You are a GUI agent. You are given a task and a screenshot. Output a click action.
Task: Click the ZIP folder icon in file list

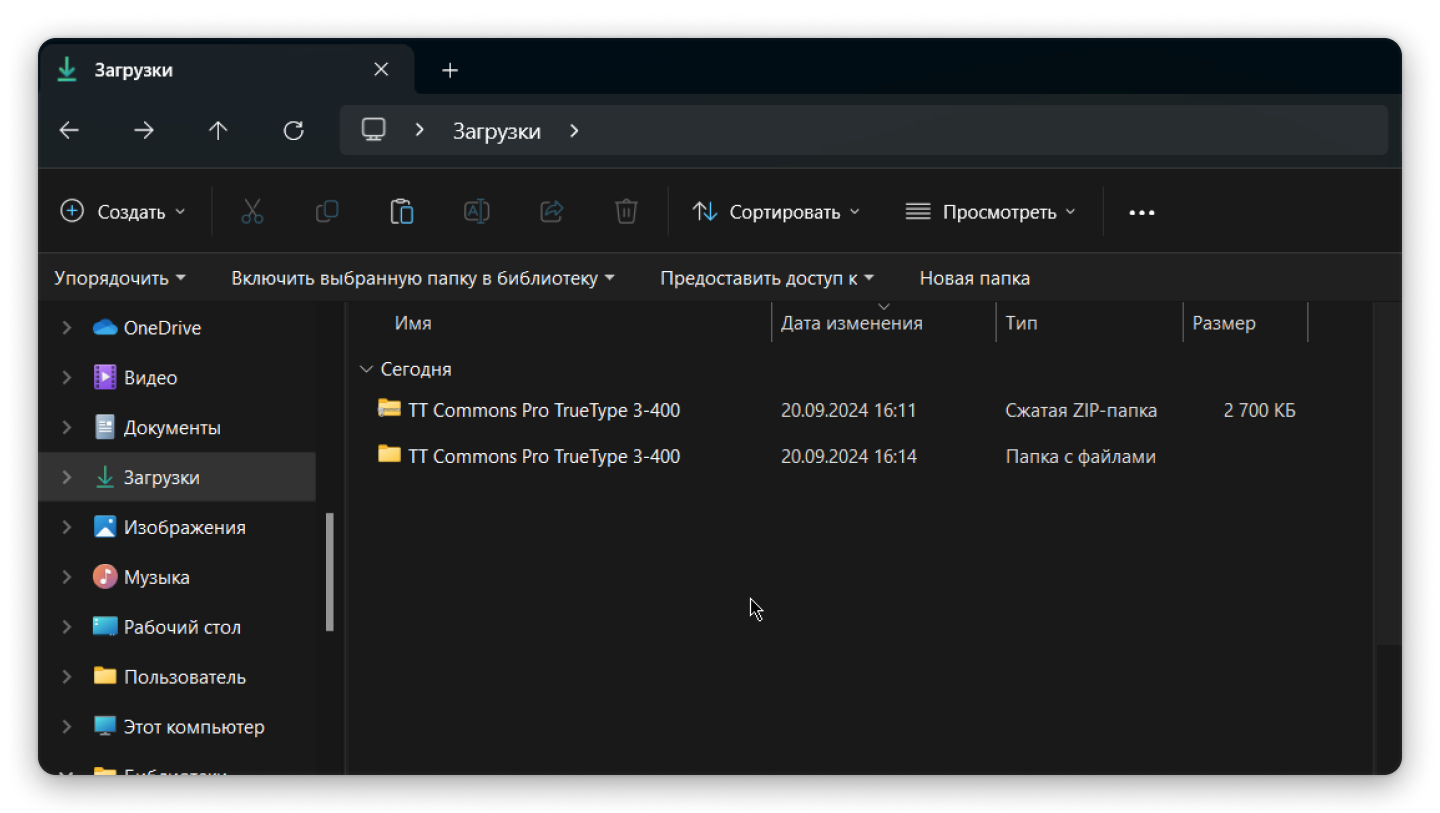tap(389, 408)
